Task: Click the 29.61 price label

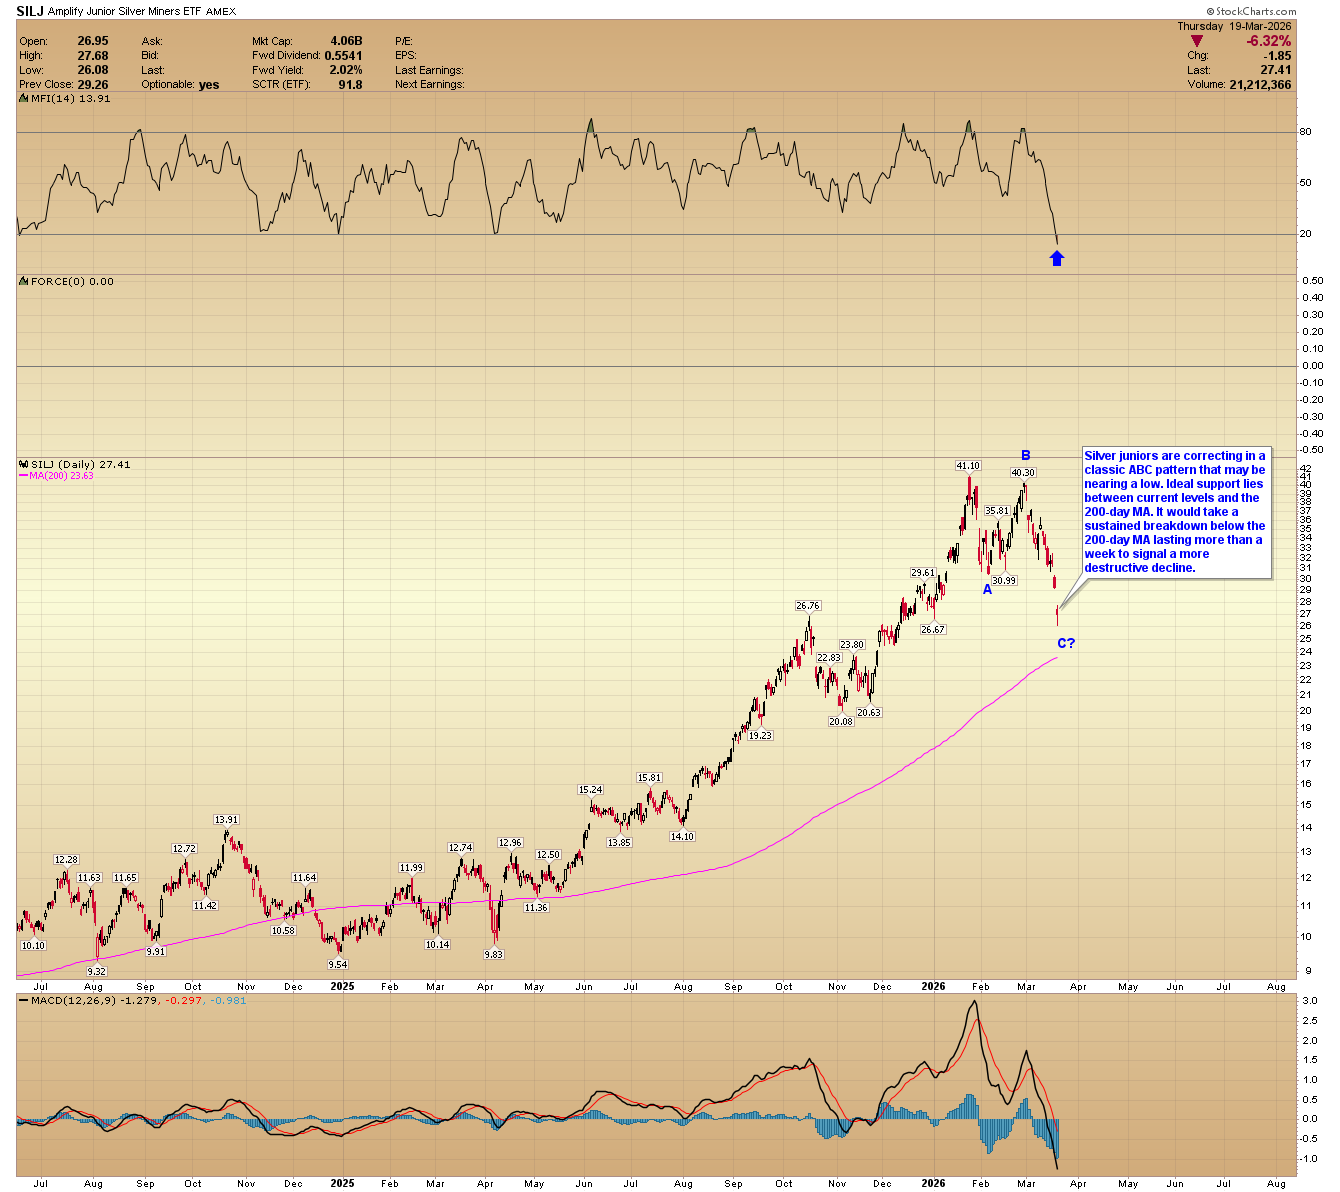Action: 923,573
